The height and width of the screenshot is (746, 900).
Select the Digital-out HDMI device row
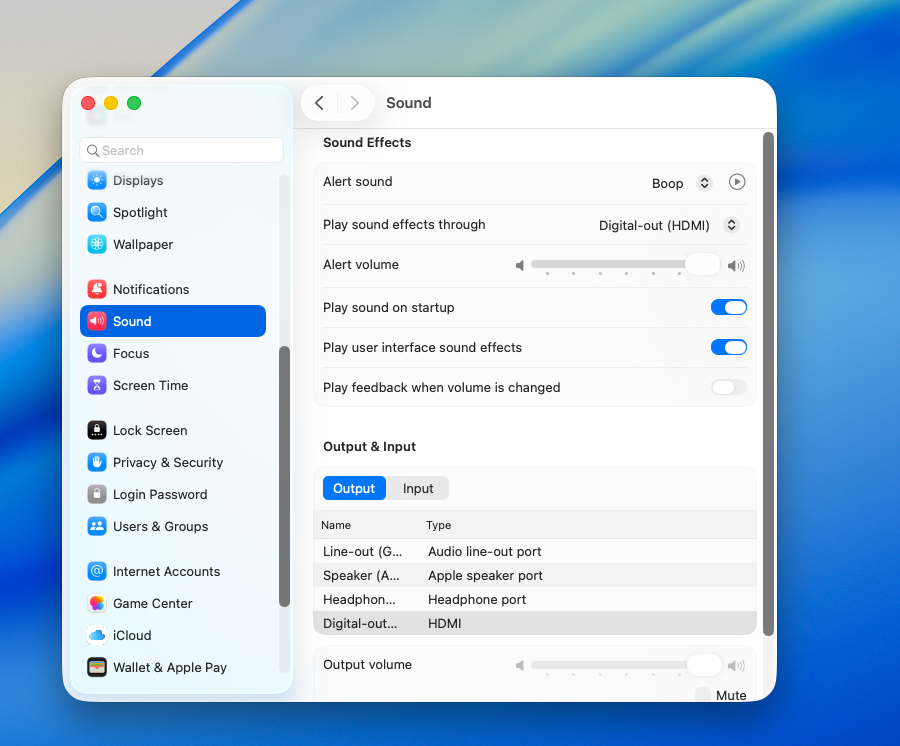click(535, 623)
